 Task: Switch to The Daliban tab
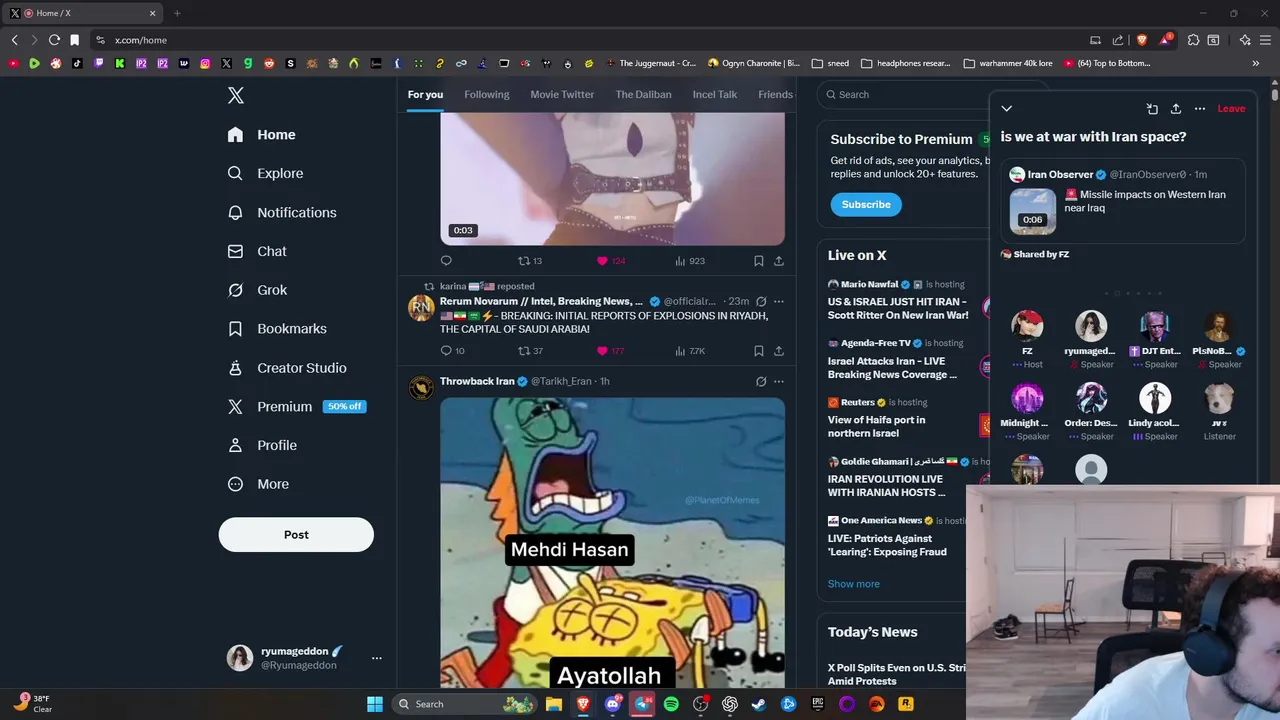(643, 94)
